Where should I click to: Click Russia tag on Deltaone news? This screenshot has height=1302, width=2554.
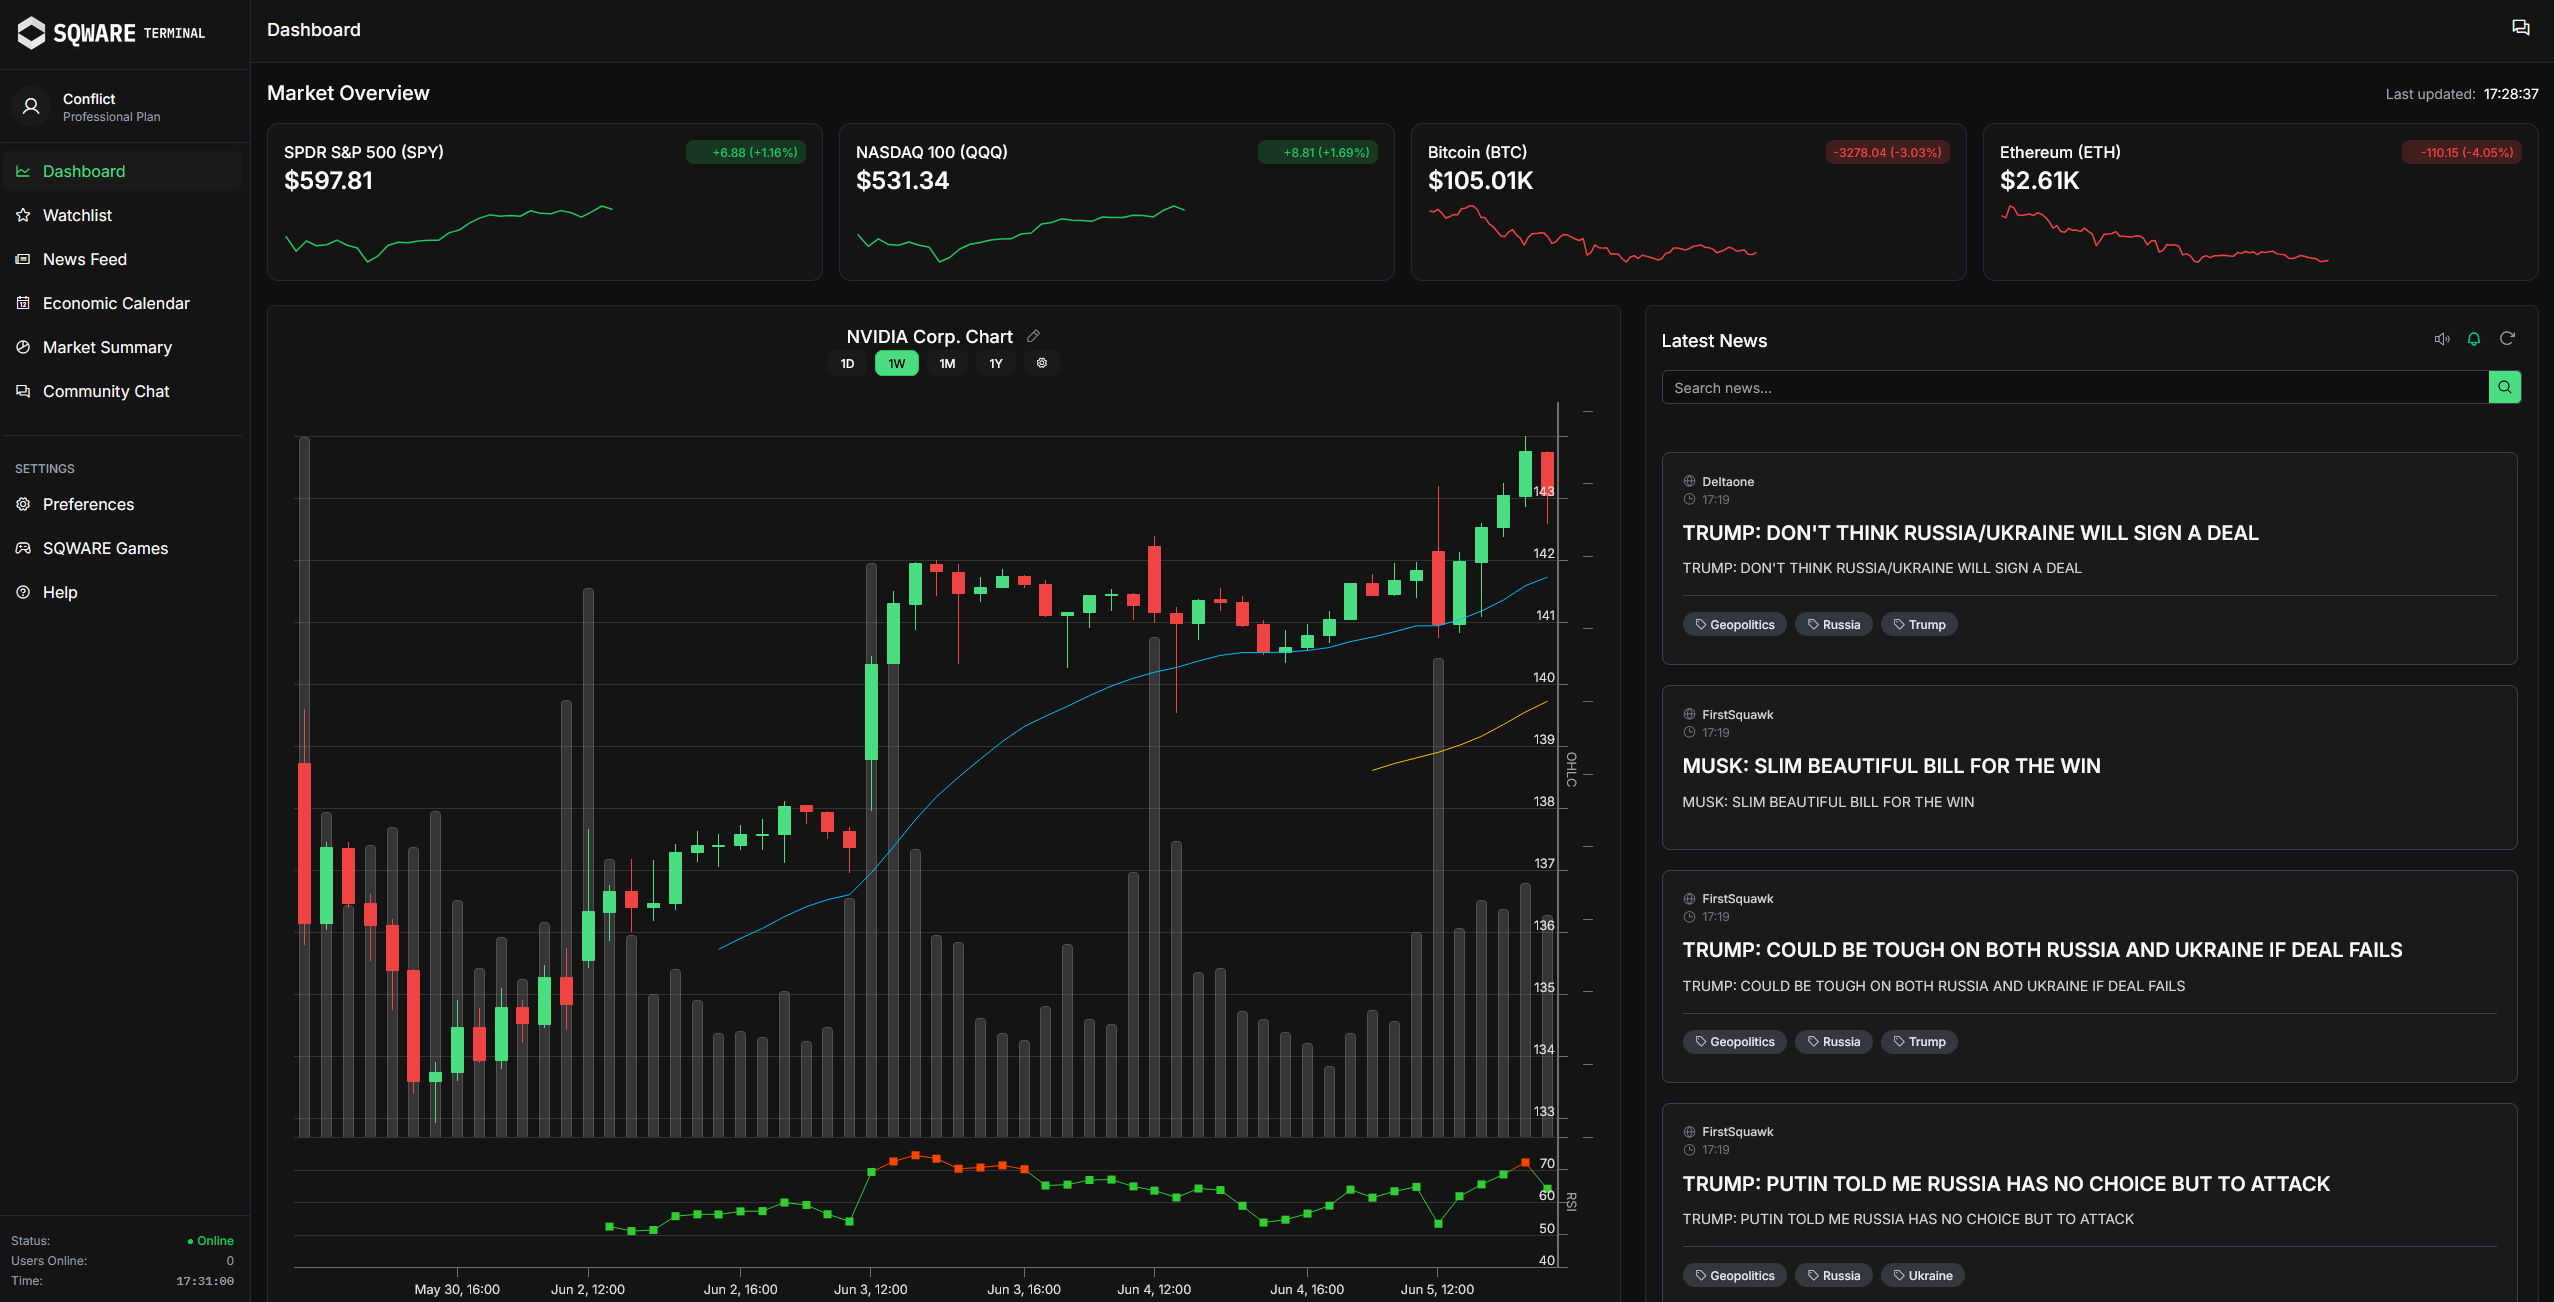pyautogui.click(x=1833, y=624)
